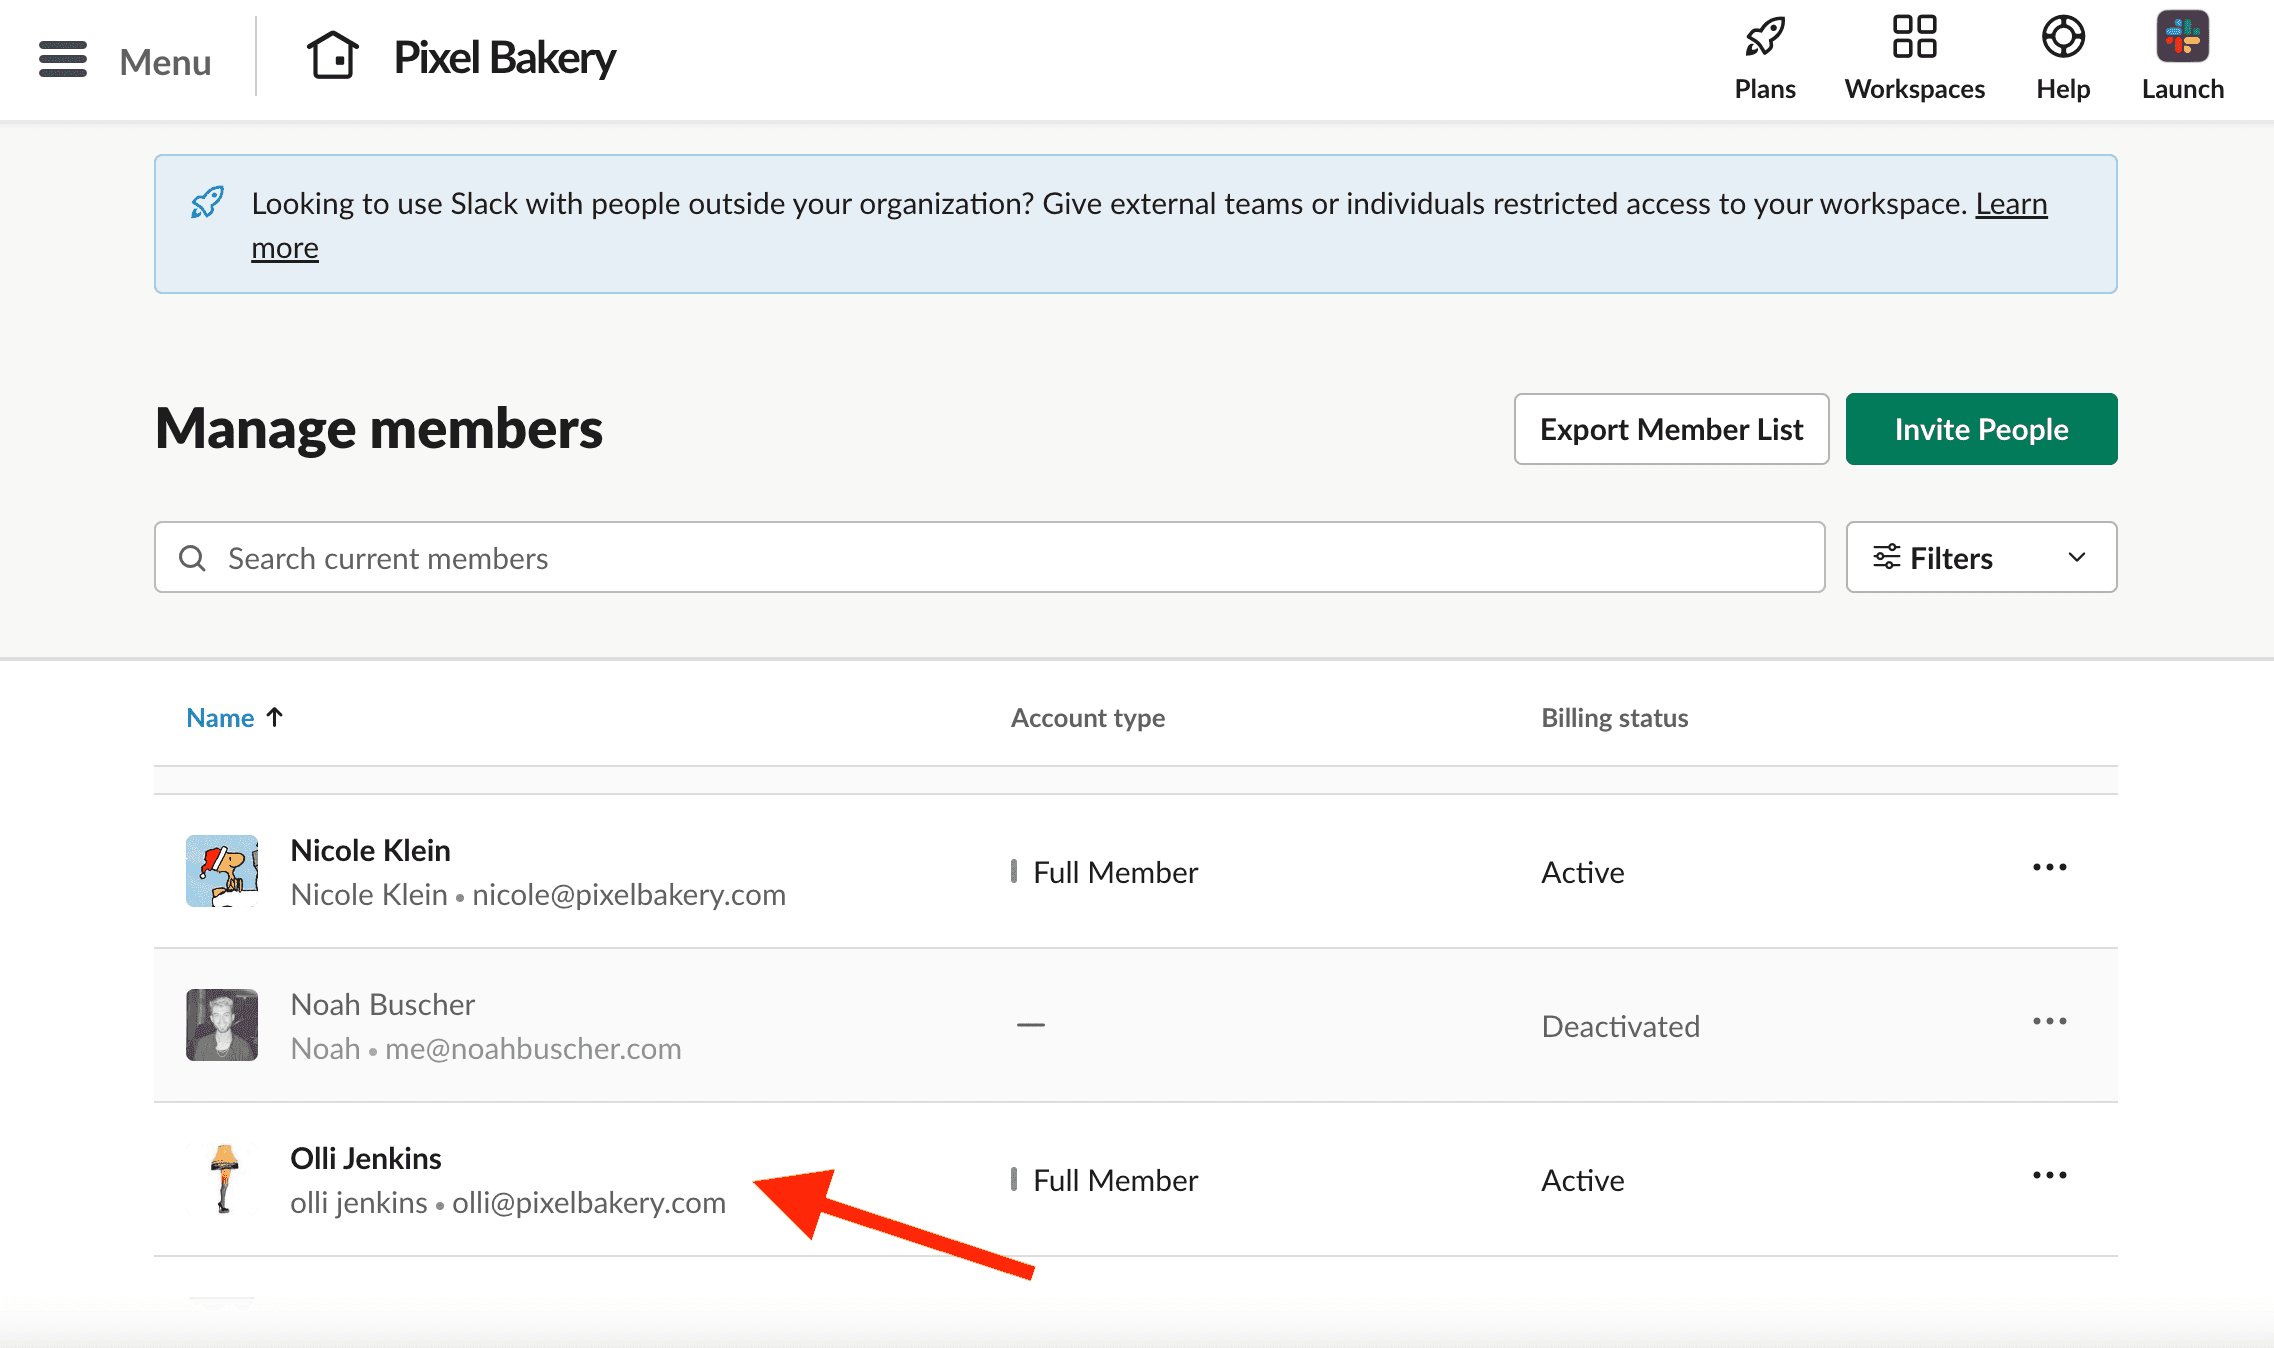Click Nicole Klein's Active billing status

point(1582,873)
